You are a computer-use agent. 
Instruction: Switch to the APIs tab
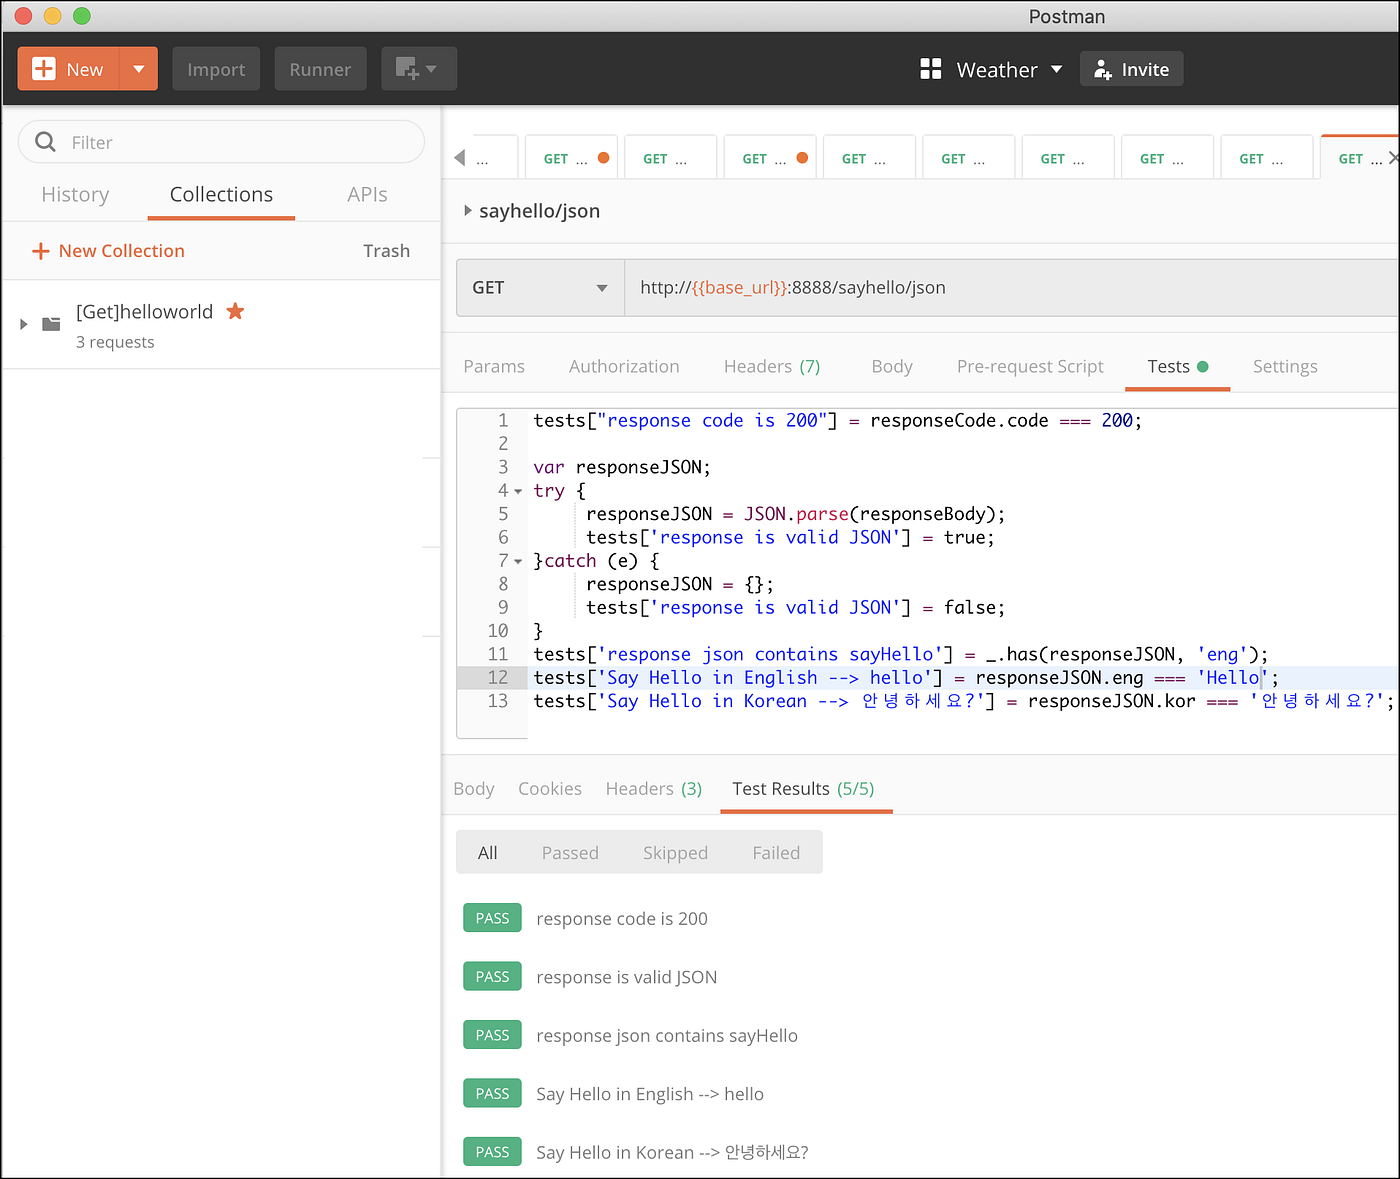click(x=367, y=194)
